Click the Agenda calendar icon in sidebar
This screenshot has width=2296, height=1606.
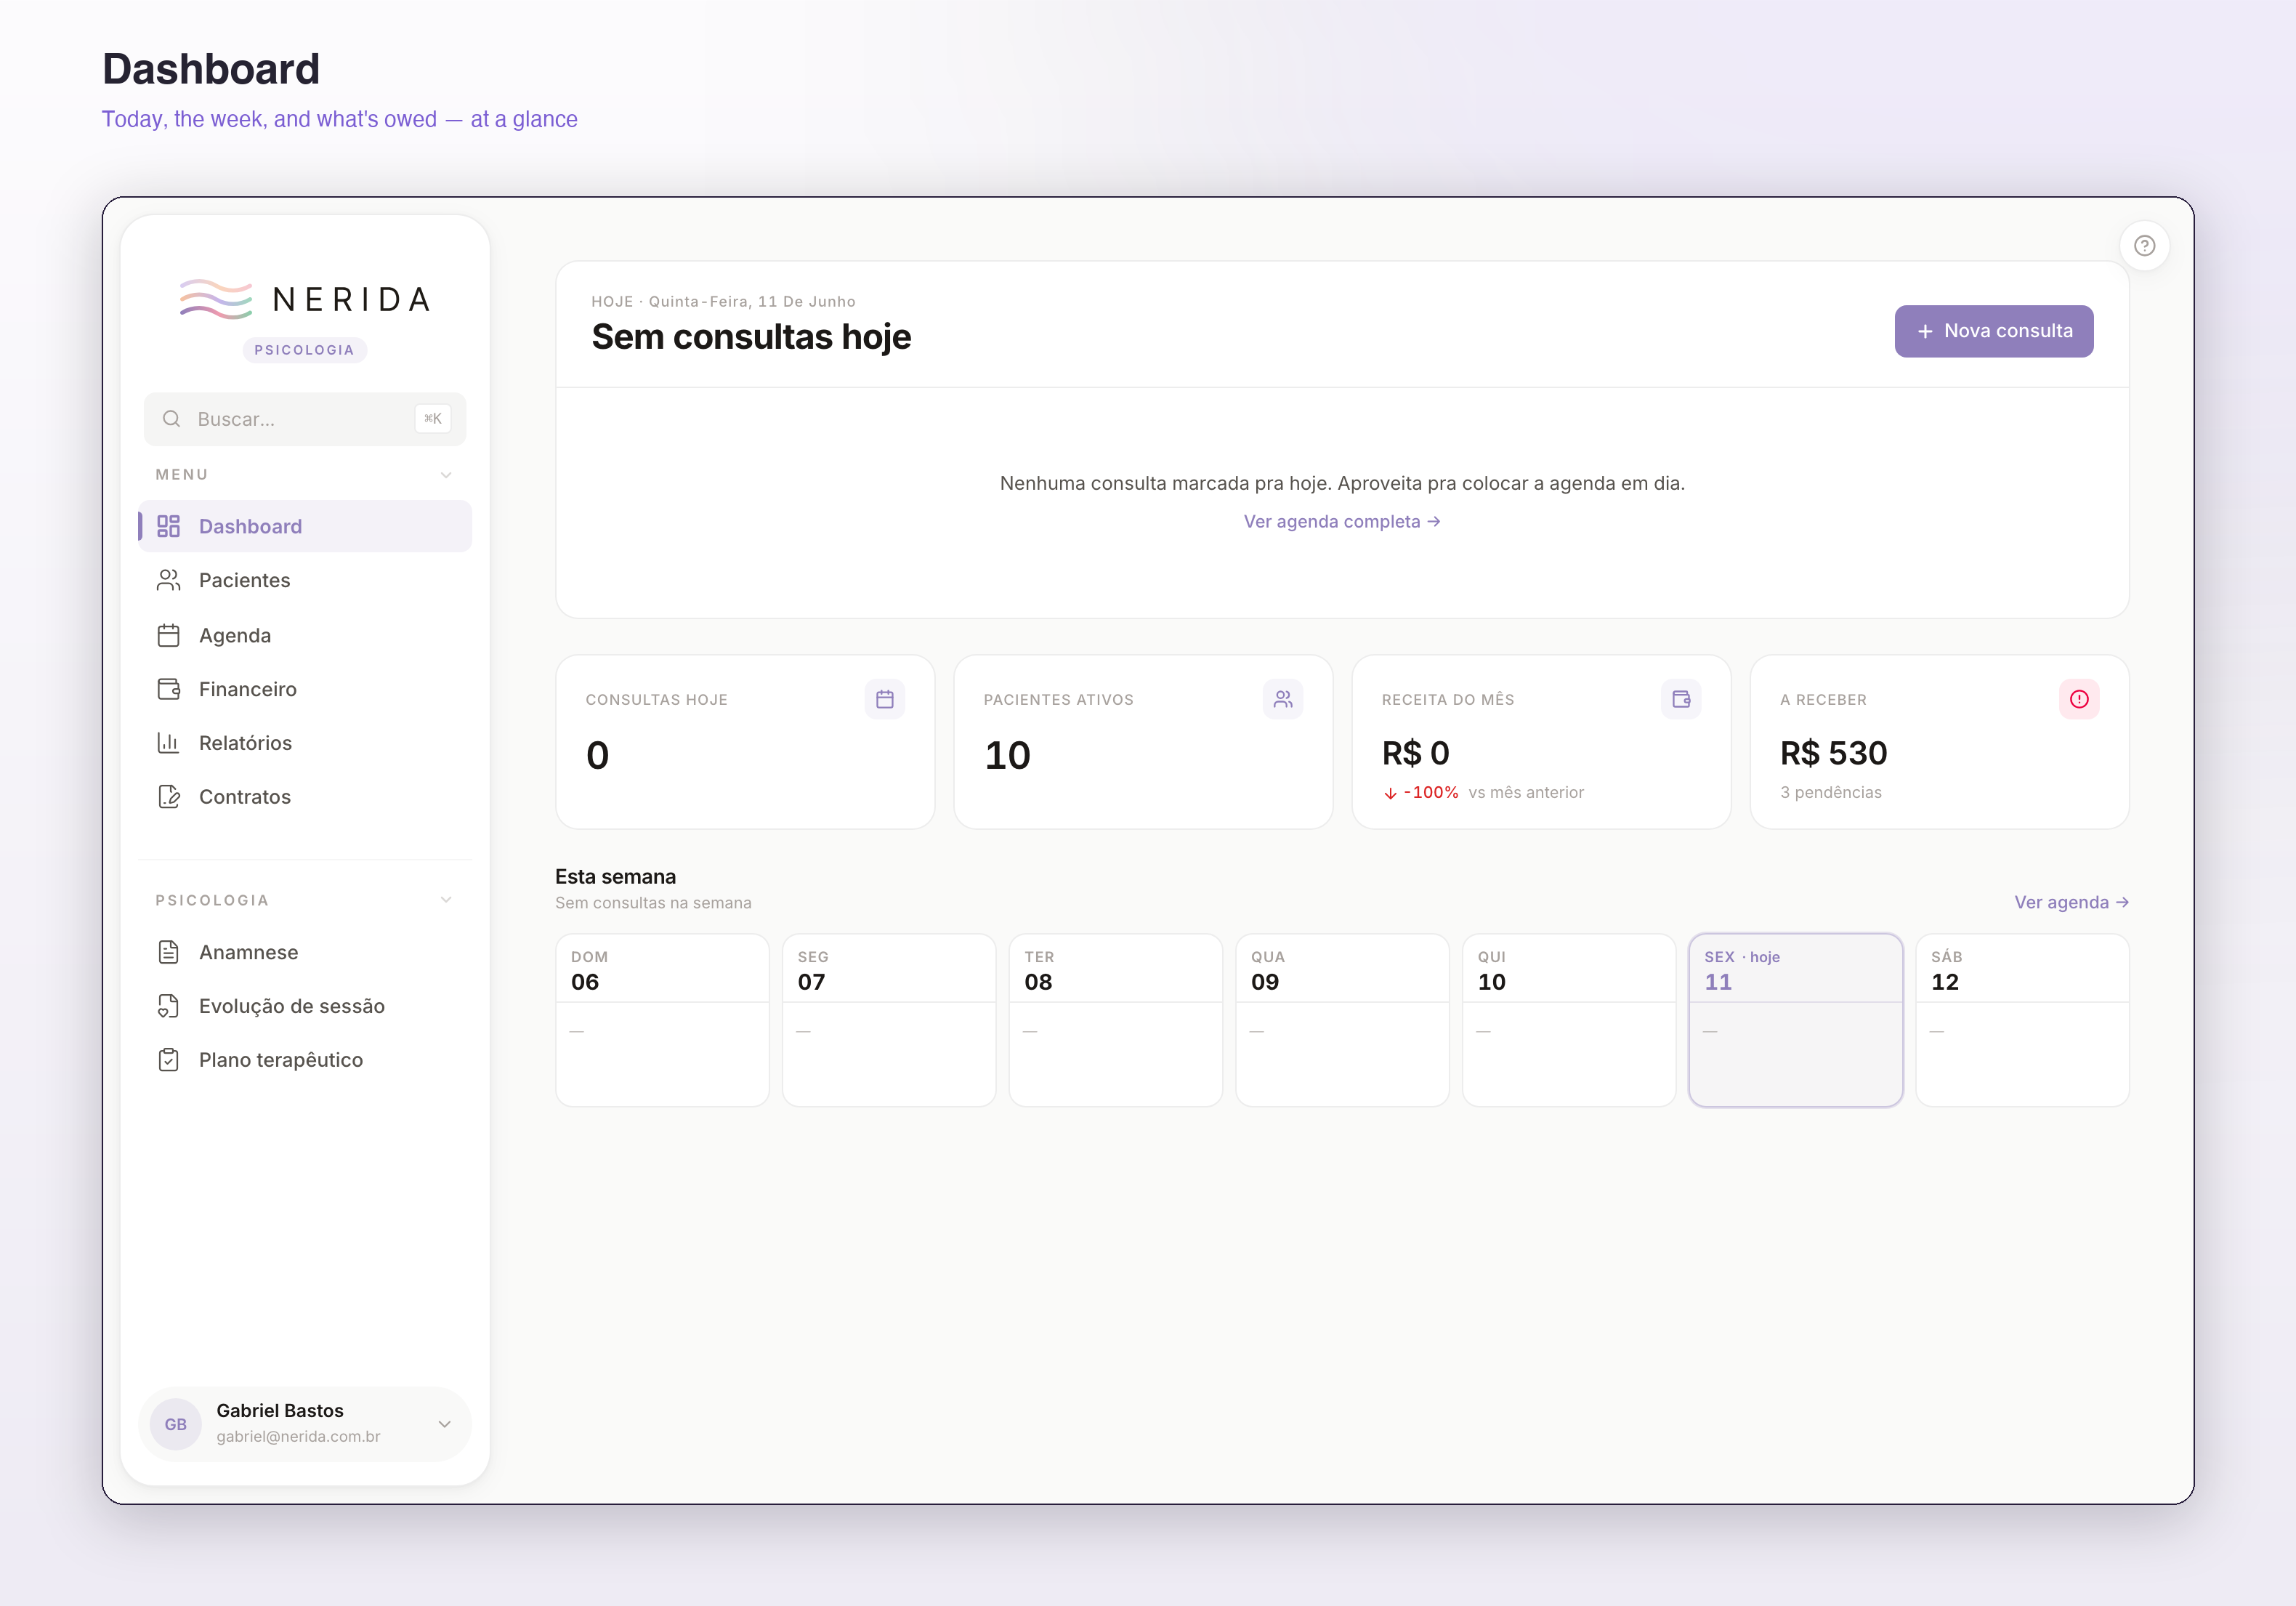168,635
